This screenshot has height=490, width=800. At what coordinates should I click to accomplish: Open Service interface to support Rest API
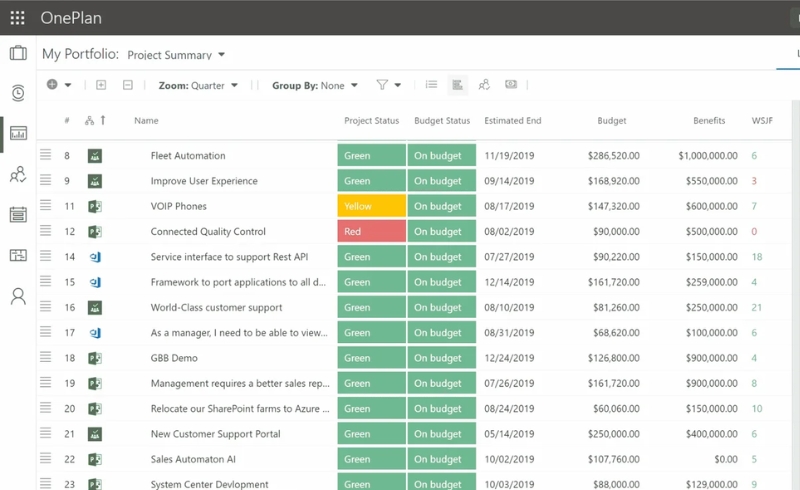(229, 257)
